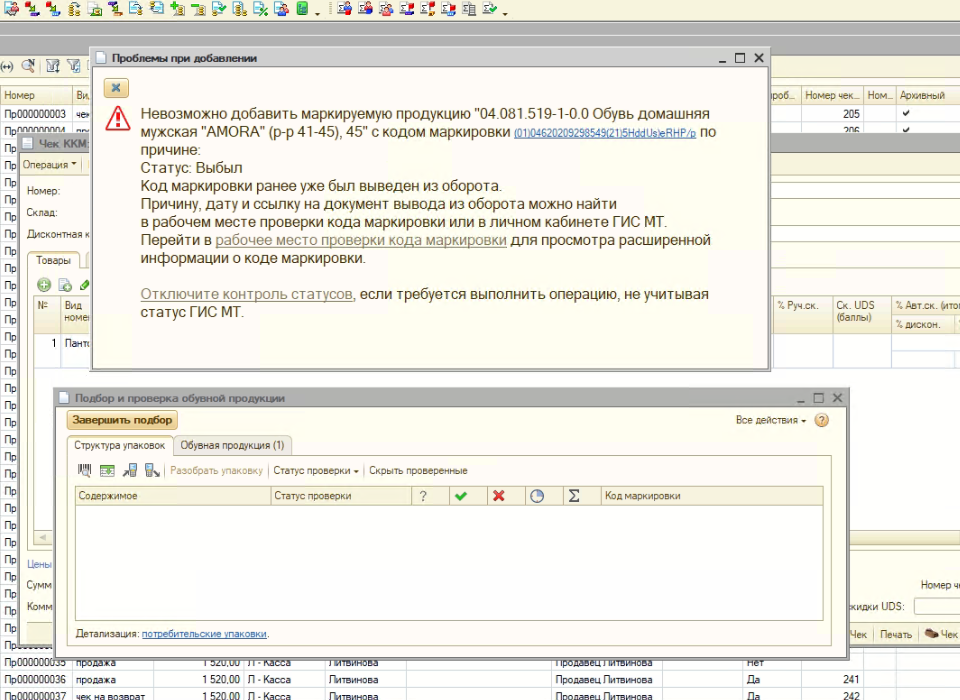Click the Завершить подбор button
The image size is (960, 700).
click(x=122, y=420)
